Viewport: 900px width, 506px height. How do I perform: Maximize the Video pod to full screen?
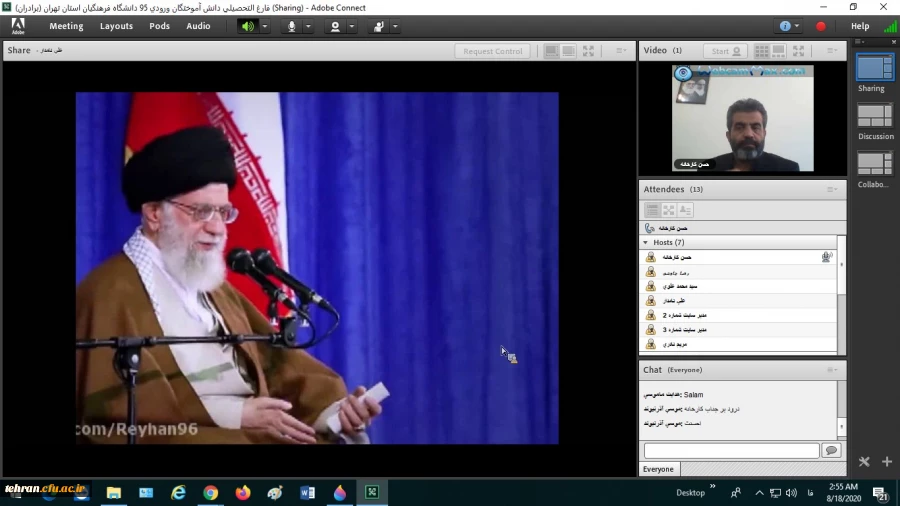(x=797, y=51)
